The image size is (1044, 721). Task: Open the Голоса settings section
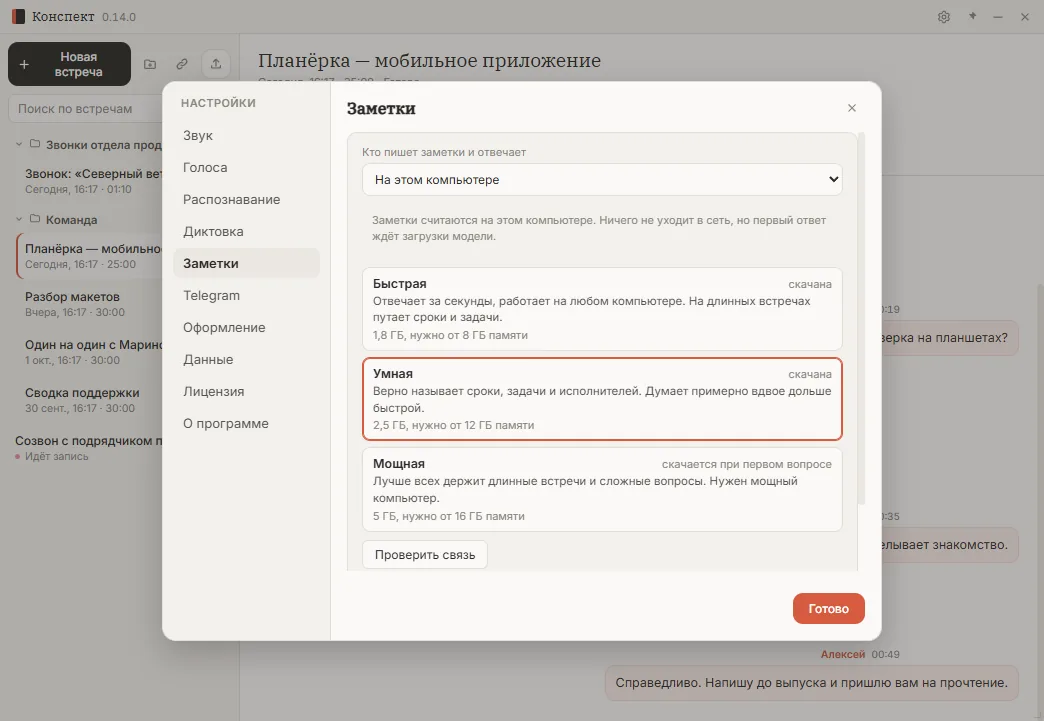coord(246,167)
